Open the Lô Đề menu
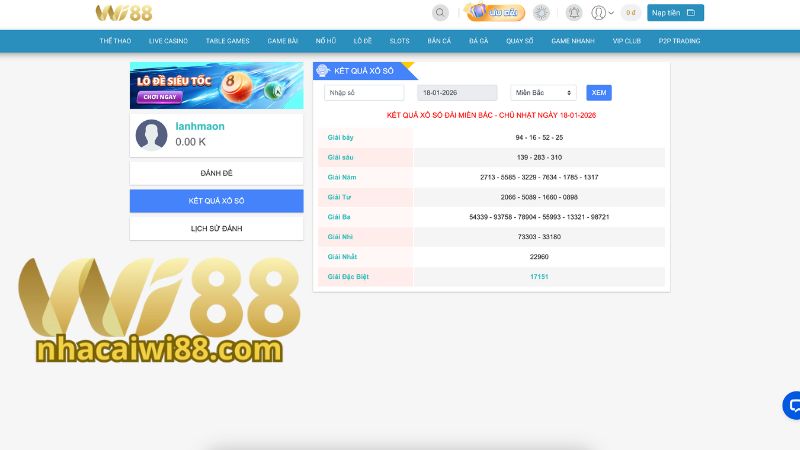This screenshot has width=800, height=450. tap(363, 41)
